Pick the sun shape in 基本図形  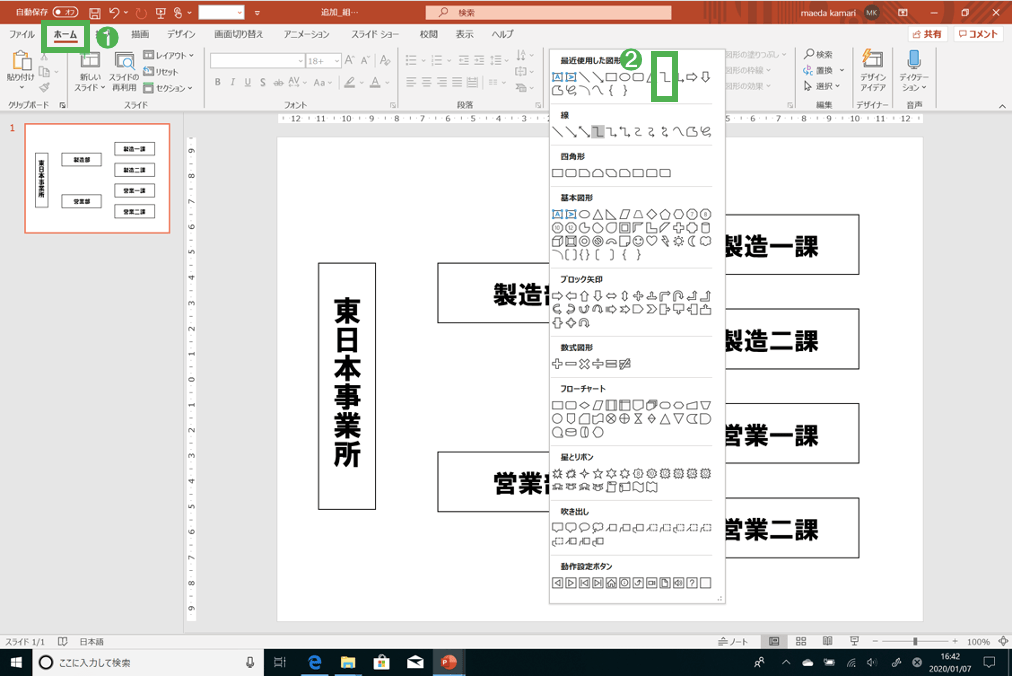tap(678, 241)
